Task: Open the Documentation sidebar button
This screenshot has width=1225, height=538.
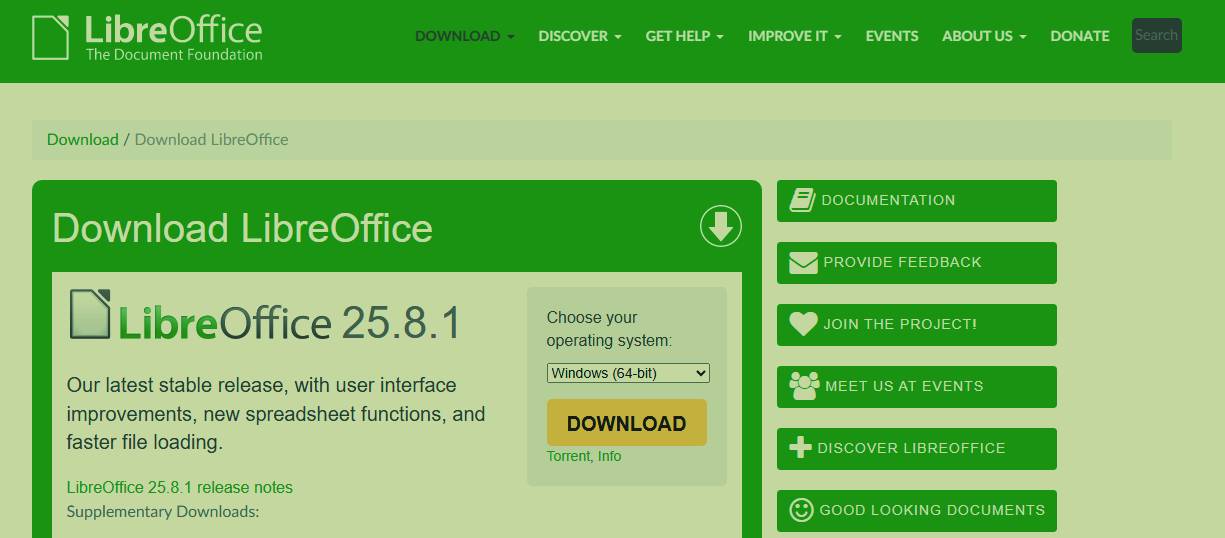Action: coord(917,201)
